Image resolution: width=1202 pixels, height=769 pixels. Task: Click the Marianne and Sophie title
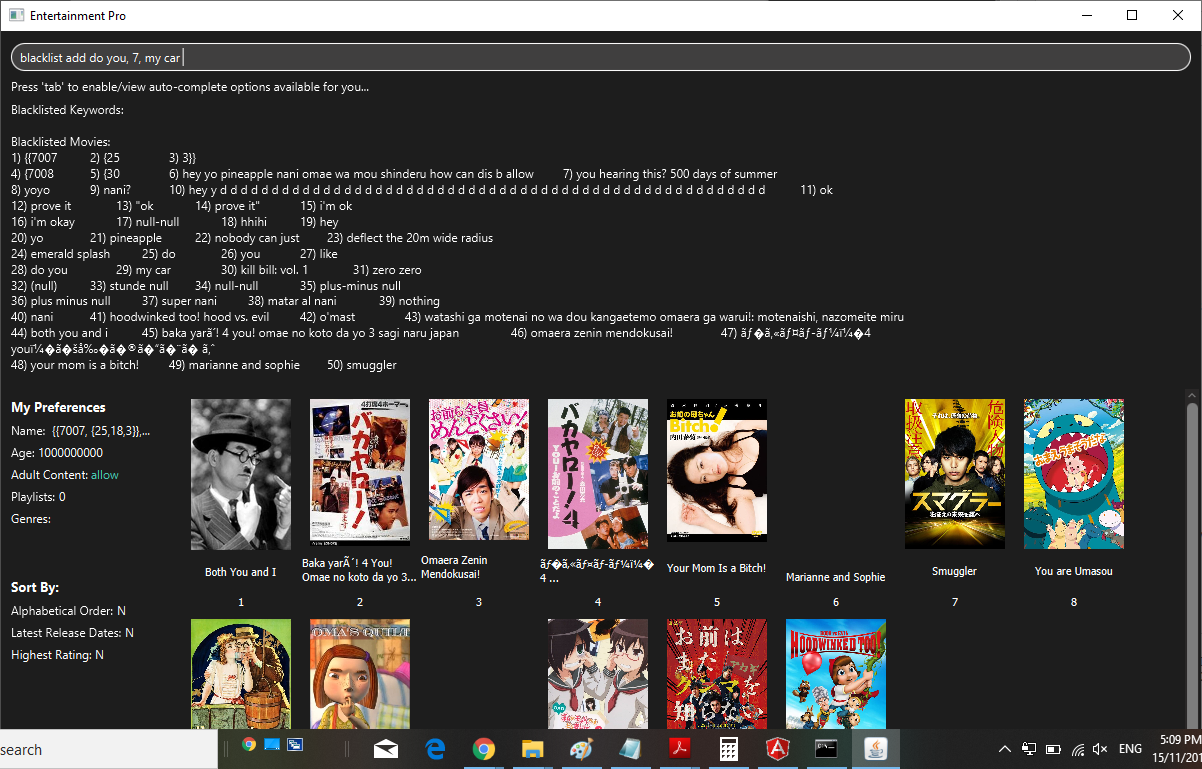[836, 577]
